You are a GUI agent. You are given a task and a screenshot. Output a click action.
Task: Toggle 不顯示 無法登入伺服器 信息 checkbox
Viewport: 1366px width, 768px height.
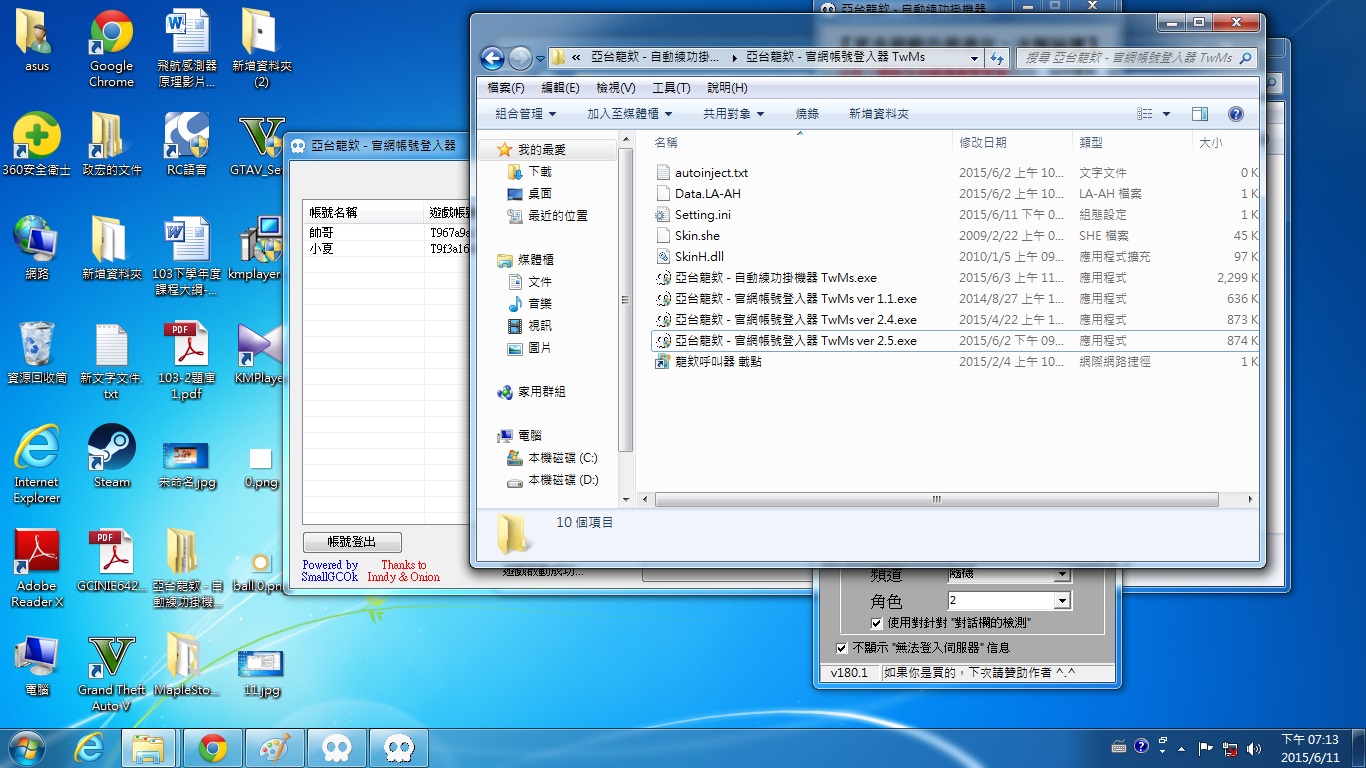click(x=841, y=647)
